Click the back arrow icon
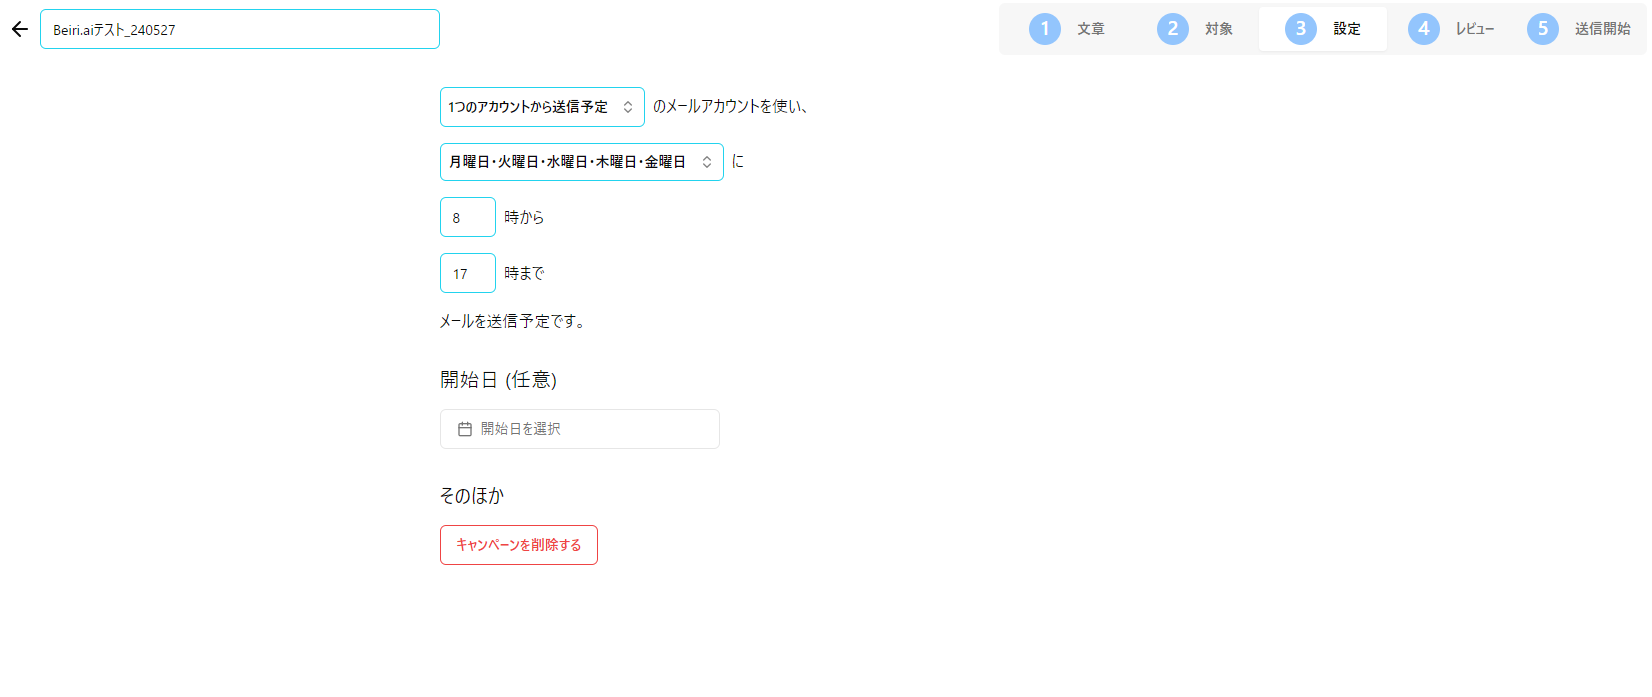This screenshot has height=697, width=1652. [20, 29]
